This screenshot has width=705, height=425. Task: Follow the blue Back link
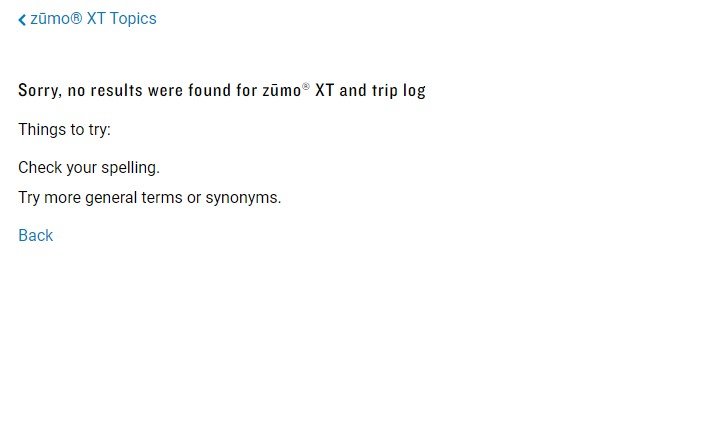click(x=36, y=235)
